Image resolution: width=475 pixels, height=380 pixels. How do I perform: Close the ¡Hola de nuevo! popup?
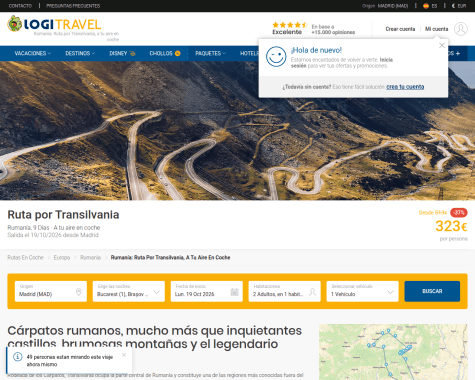coord(442,45)
